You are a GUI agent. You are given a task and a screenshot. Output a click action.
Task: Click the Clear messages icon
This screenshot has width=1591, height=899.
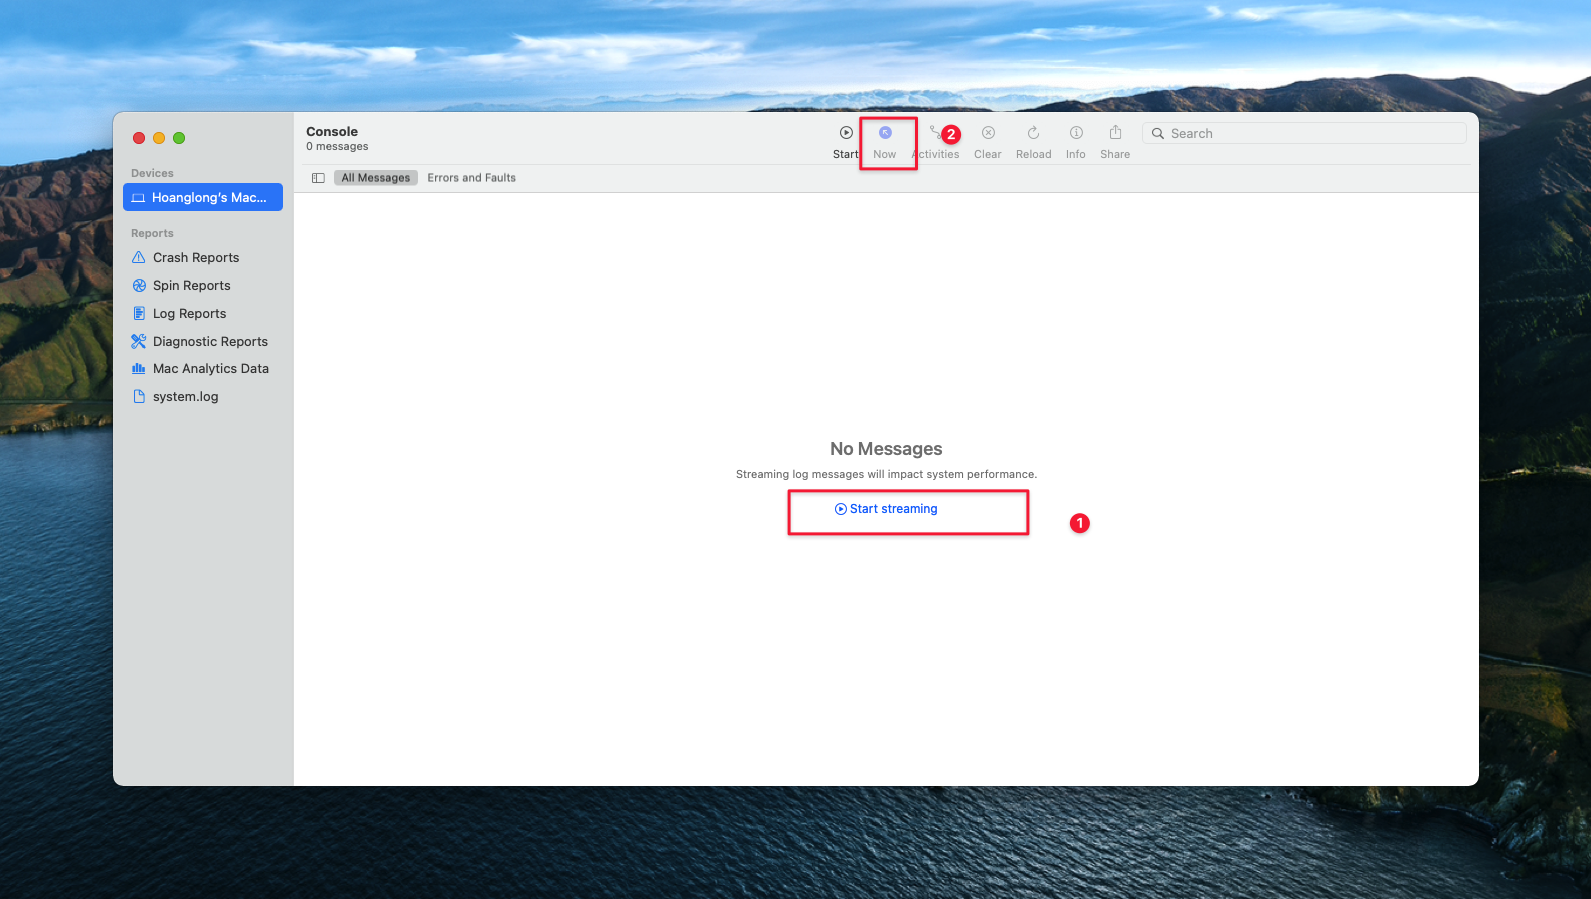(x=988, y=134)
